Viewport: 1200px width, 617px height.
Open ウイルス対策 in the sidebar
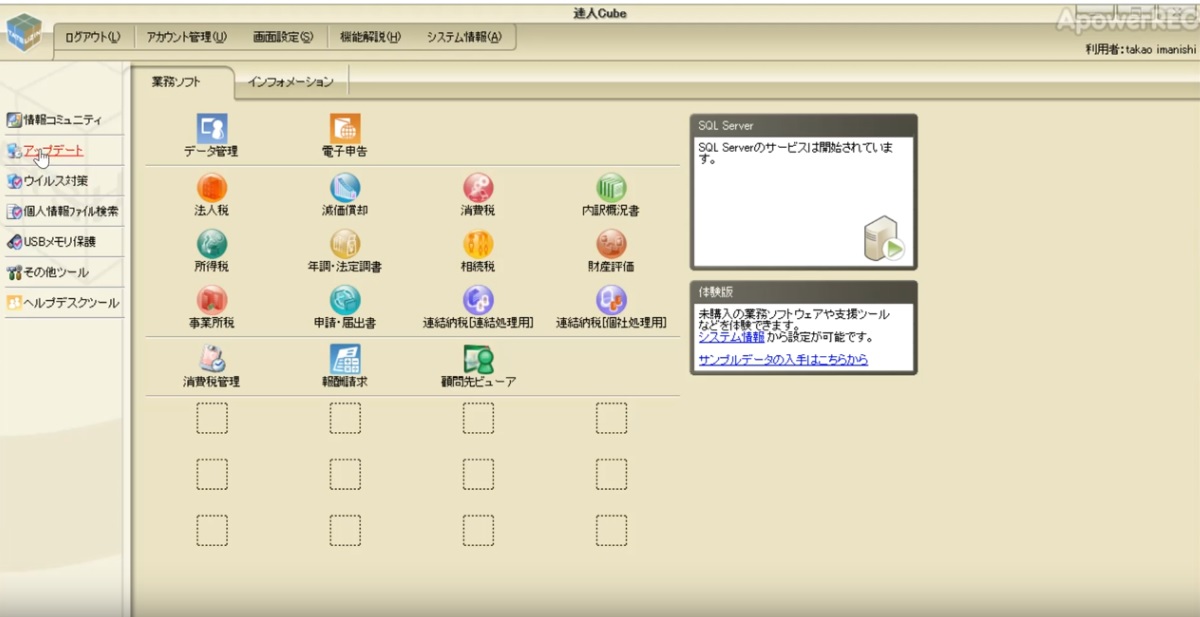click(x=48, y=181)
